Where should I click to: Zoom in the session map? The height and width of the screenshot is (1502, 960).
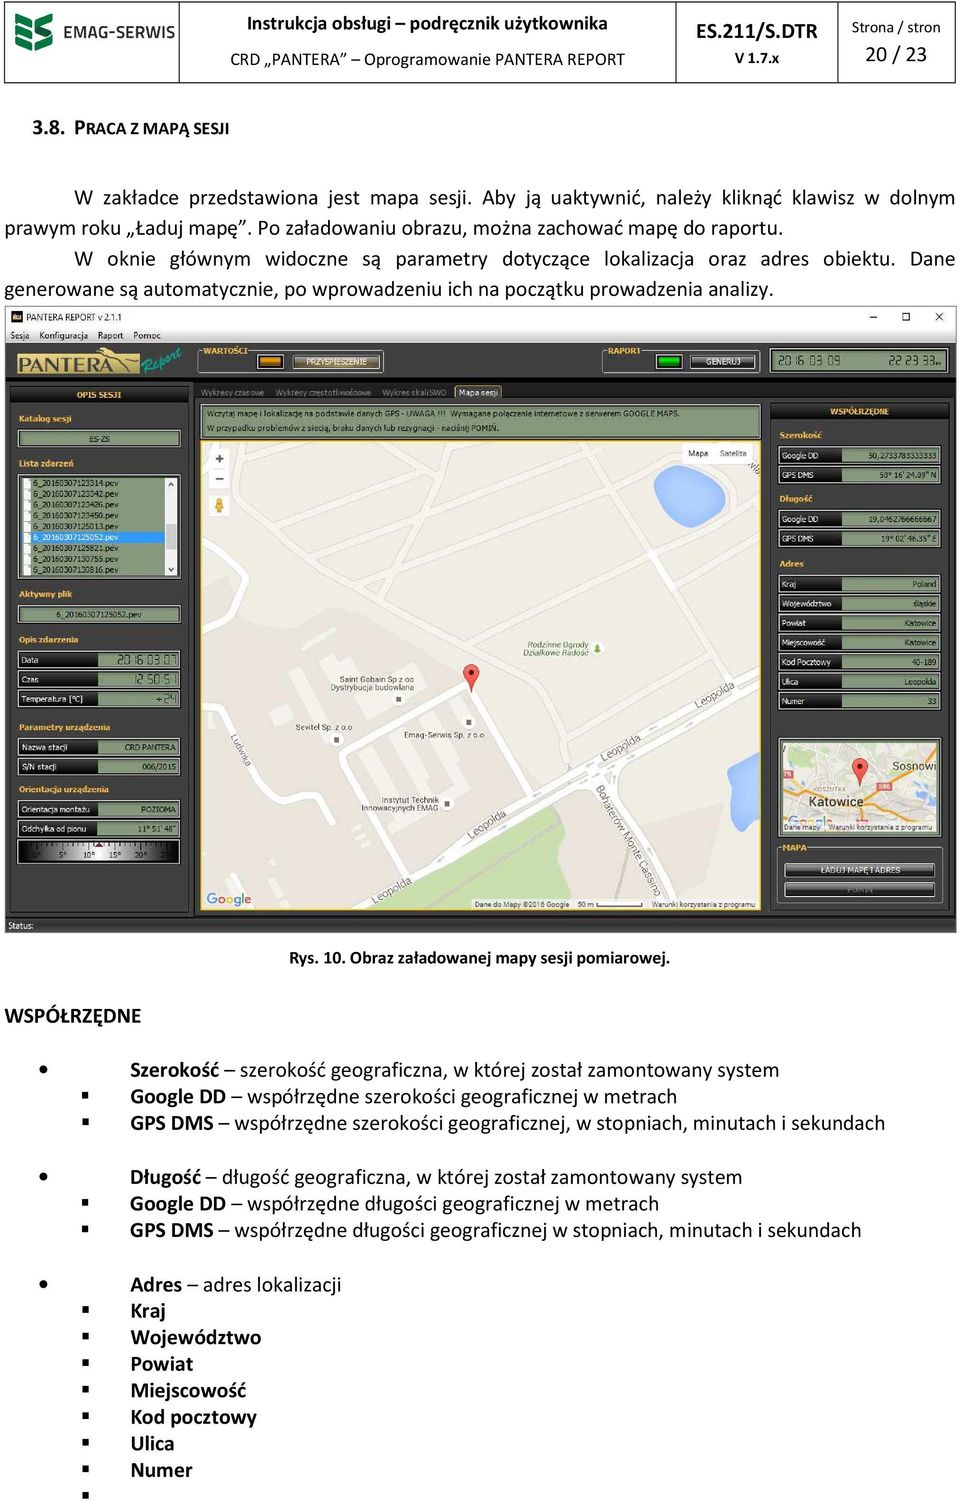[219, 459]
